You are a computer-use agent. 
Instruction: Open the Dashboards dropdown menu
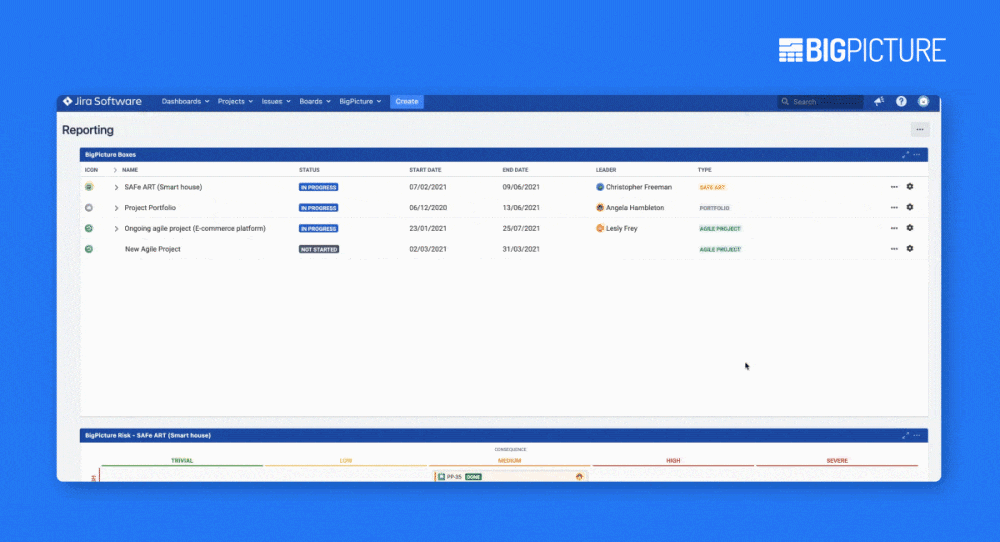185,101
